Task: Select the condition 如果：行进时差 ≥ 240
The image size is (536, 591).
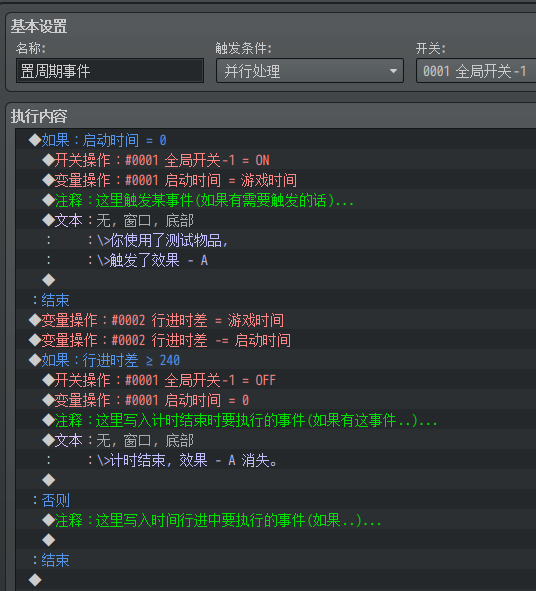Action: tap(276, 360)
